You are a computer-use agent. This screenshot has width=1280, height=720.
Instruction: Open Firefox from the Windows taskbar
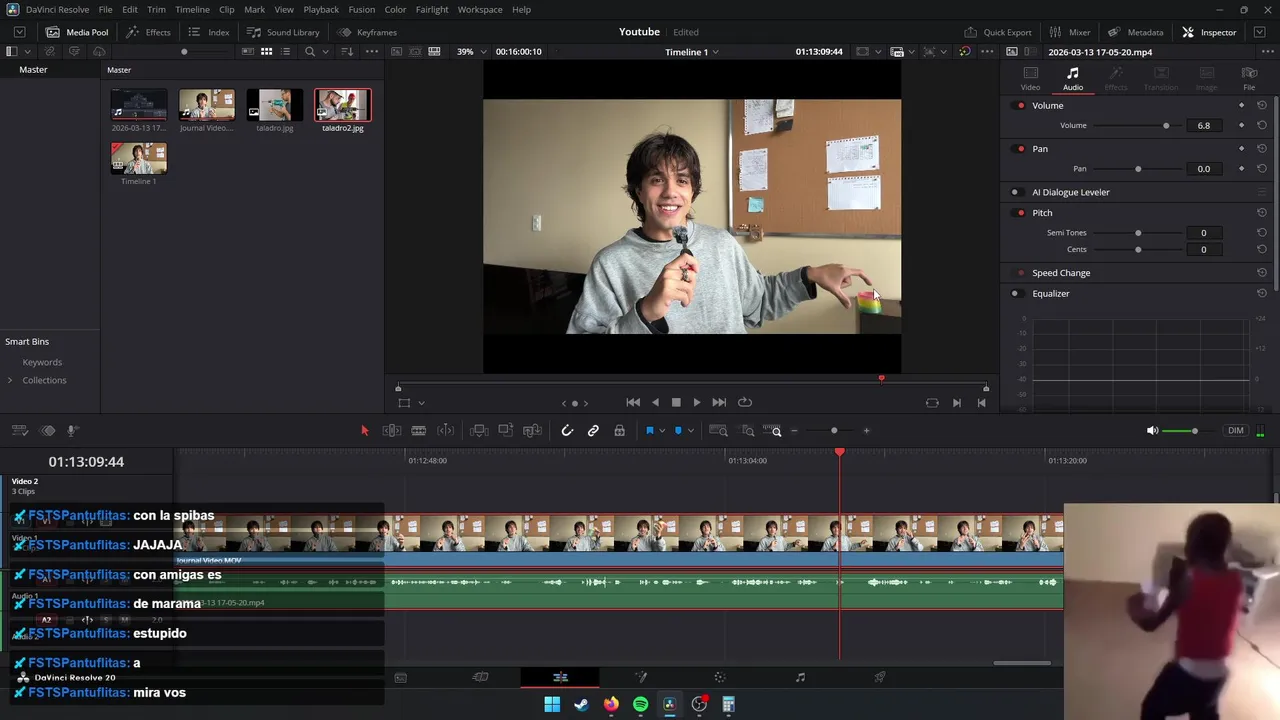(611, 704)
